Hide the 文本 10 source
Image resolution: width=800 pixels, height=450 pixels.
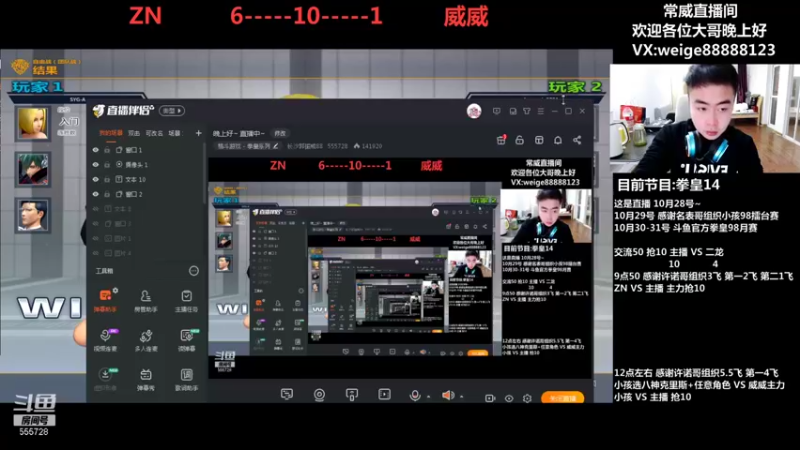(95, 180)
